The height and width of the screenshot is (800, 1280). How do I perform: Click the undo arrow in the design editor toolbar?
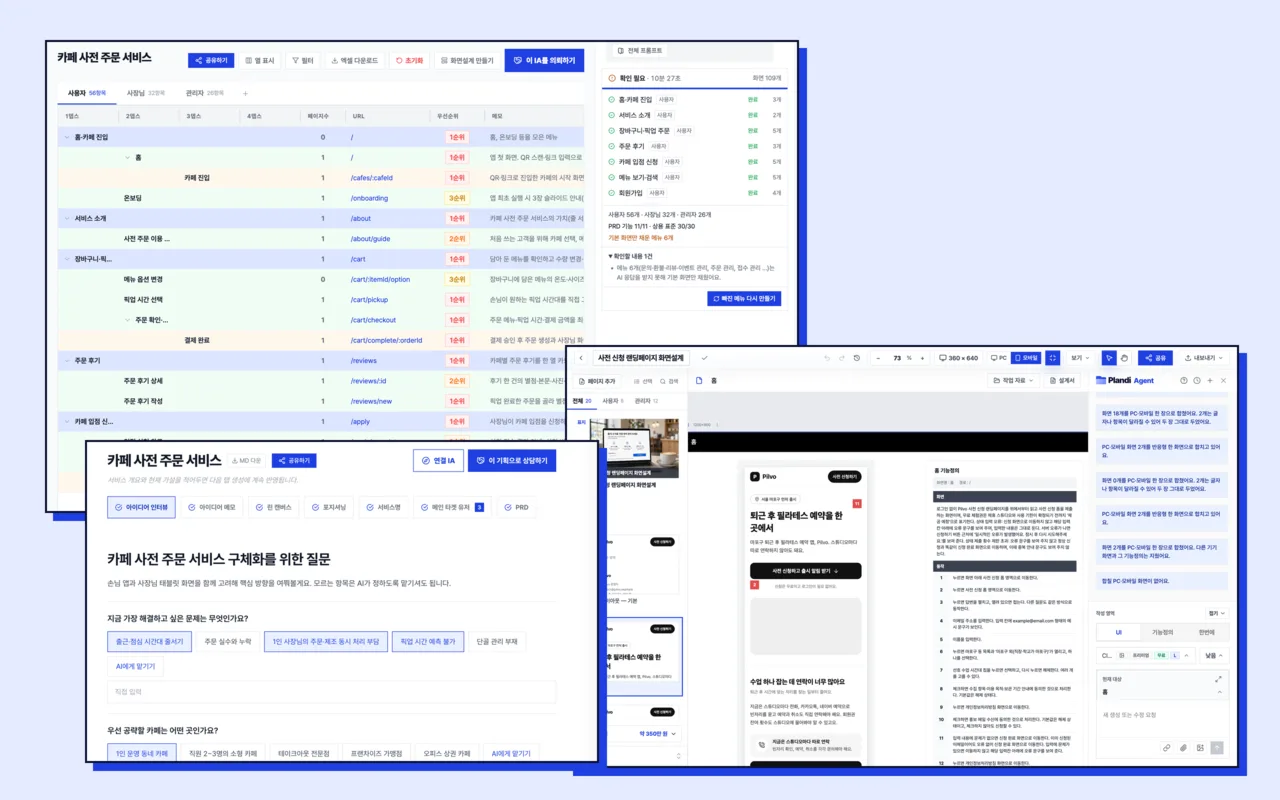(827, 357)
